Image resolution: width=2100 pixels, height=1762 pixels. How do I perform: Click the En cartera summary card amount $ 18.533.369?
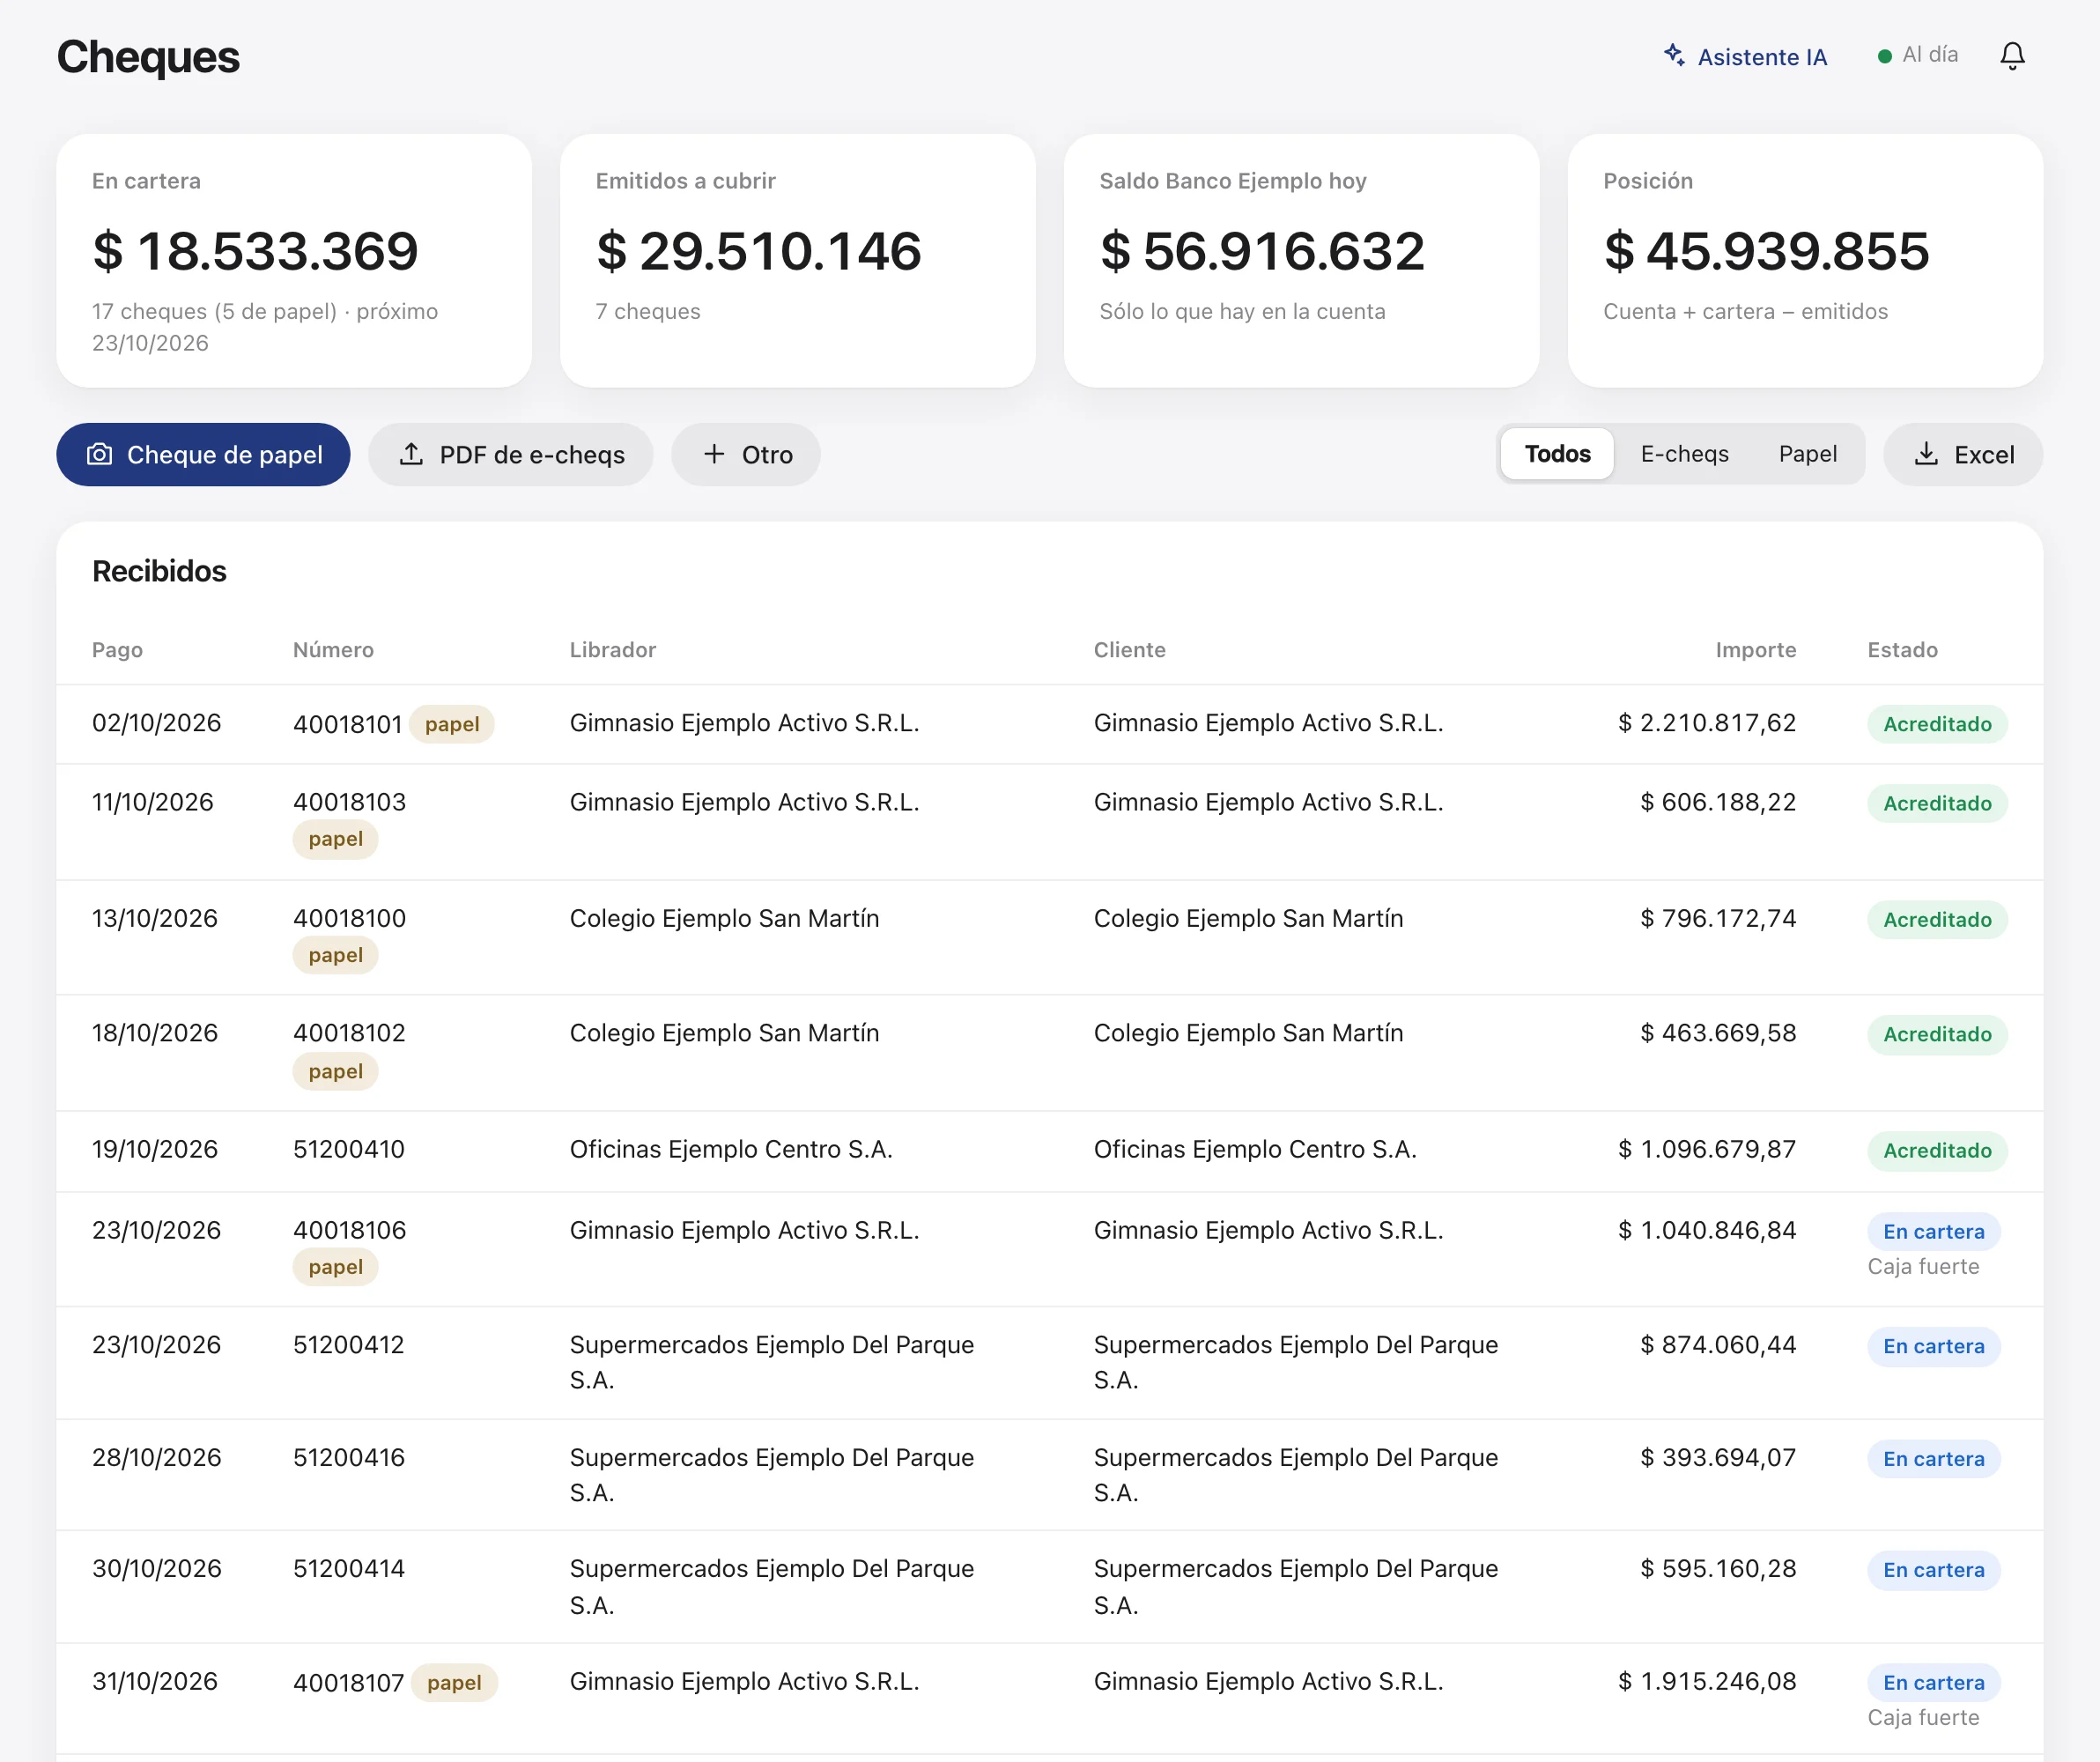[255, 251]
